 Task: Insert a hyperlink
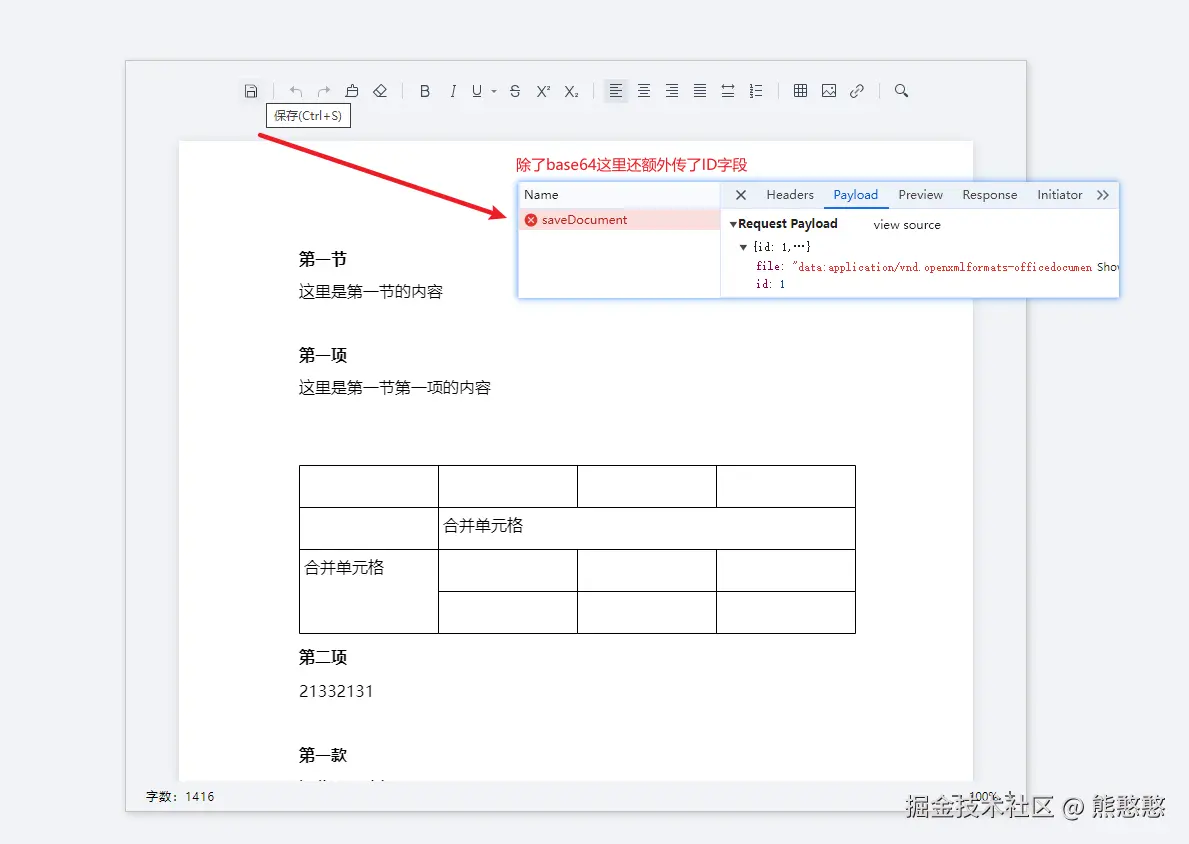[857, 91]
